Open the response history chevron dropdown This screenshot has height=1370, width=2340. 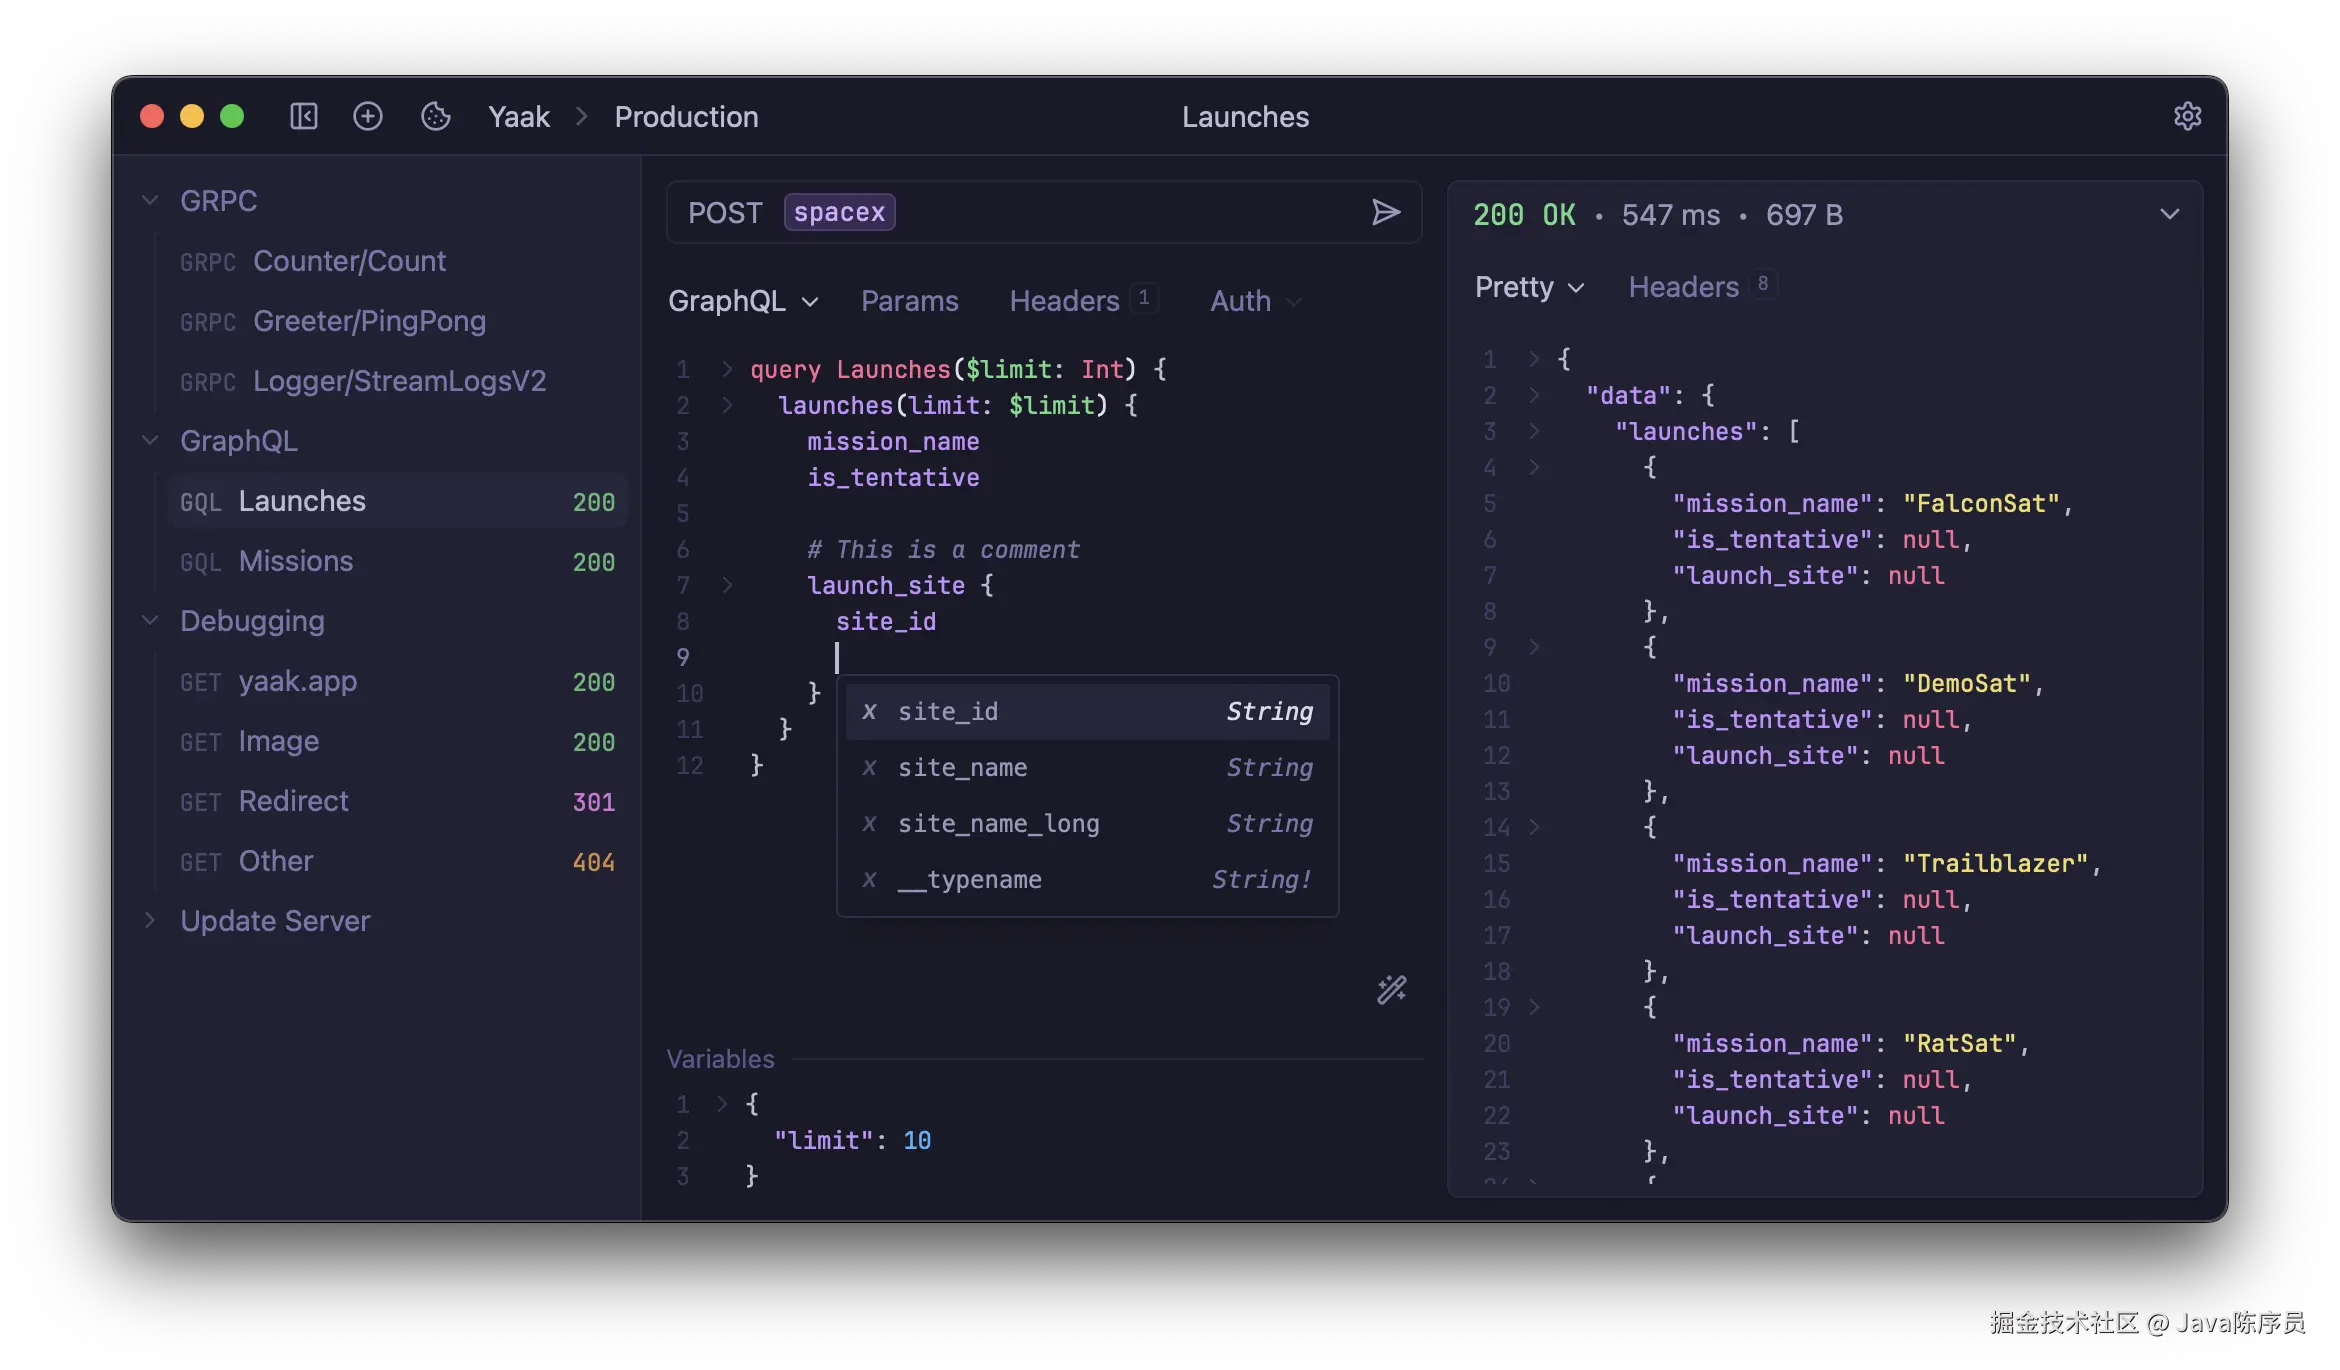[x=2169, y=214]
